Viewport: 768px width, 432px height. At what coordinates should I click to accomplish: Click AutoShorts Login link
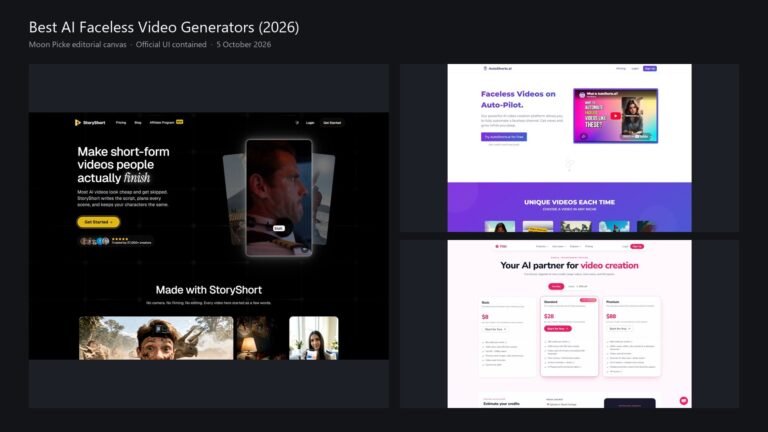pos(635,69)
